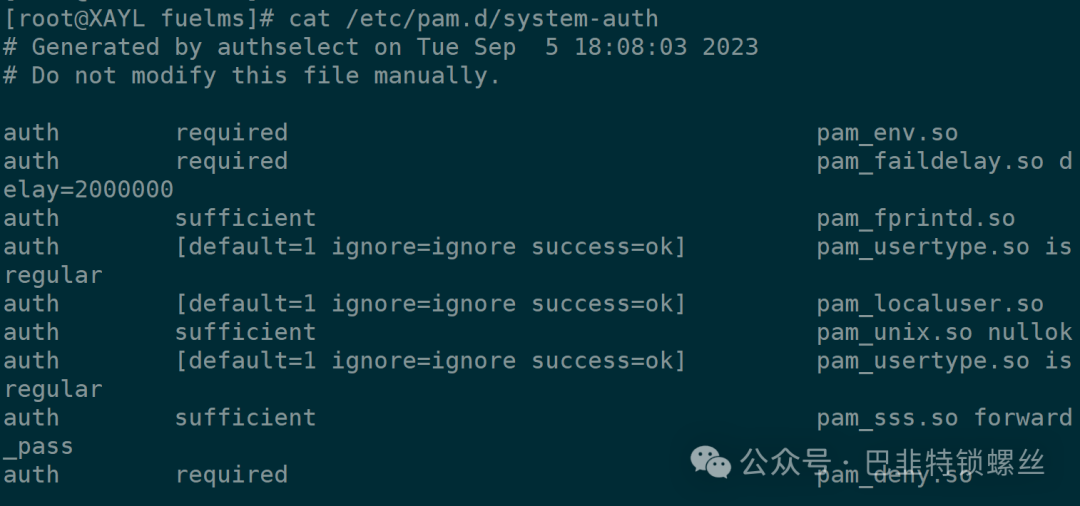Click the bracketed control before pam_localuser.so

point(430,304)
